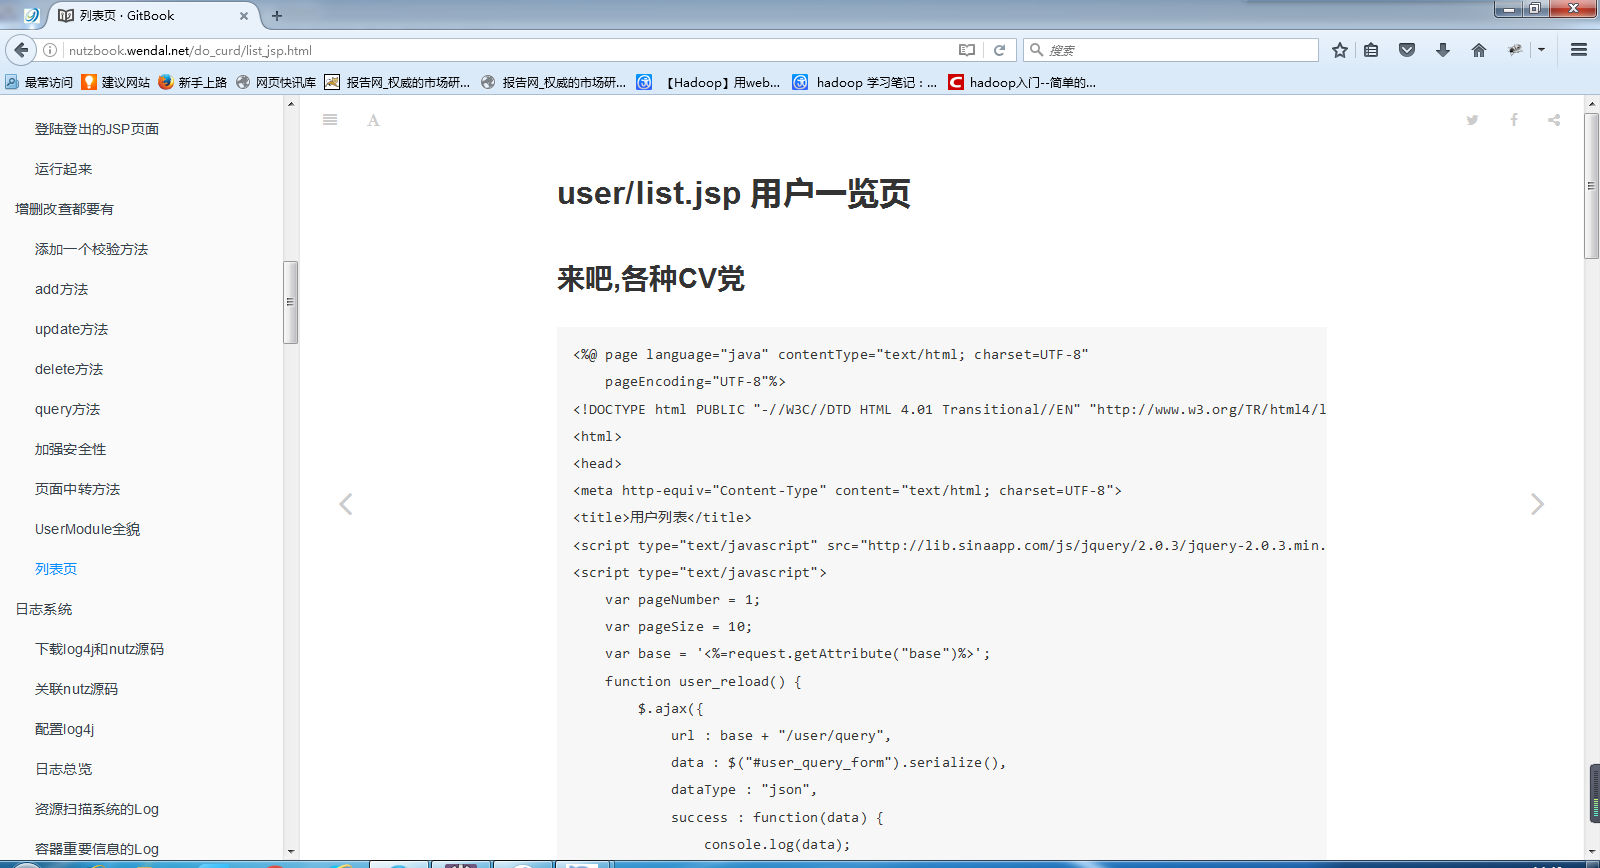
Task: Open 网页快讯库 bookmark
Action: [276, 82]
